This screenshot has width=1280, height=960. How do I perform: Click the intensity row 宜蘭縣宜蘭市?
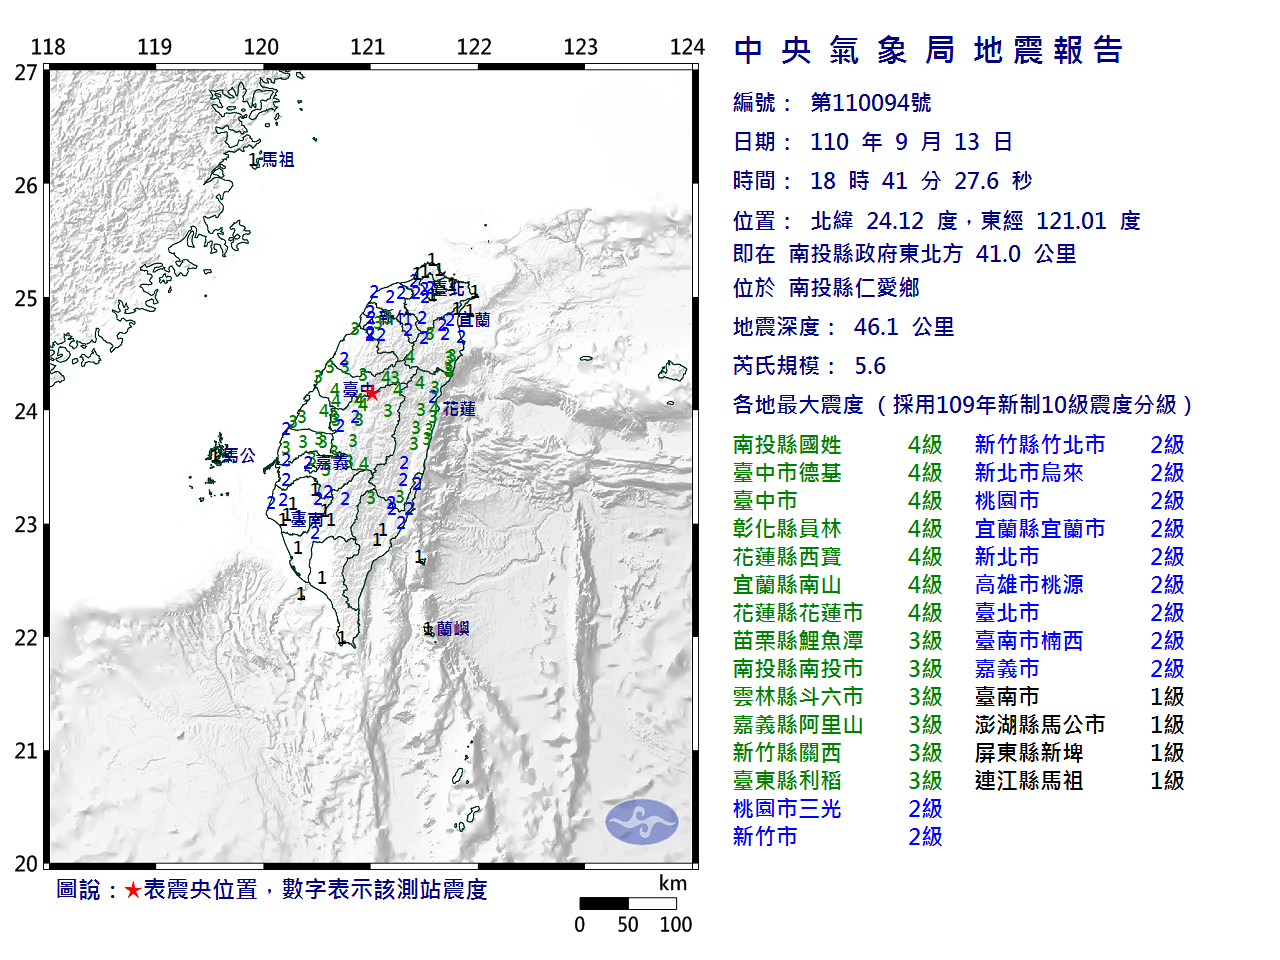pyautogui.click(x=1080, y=529)
